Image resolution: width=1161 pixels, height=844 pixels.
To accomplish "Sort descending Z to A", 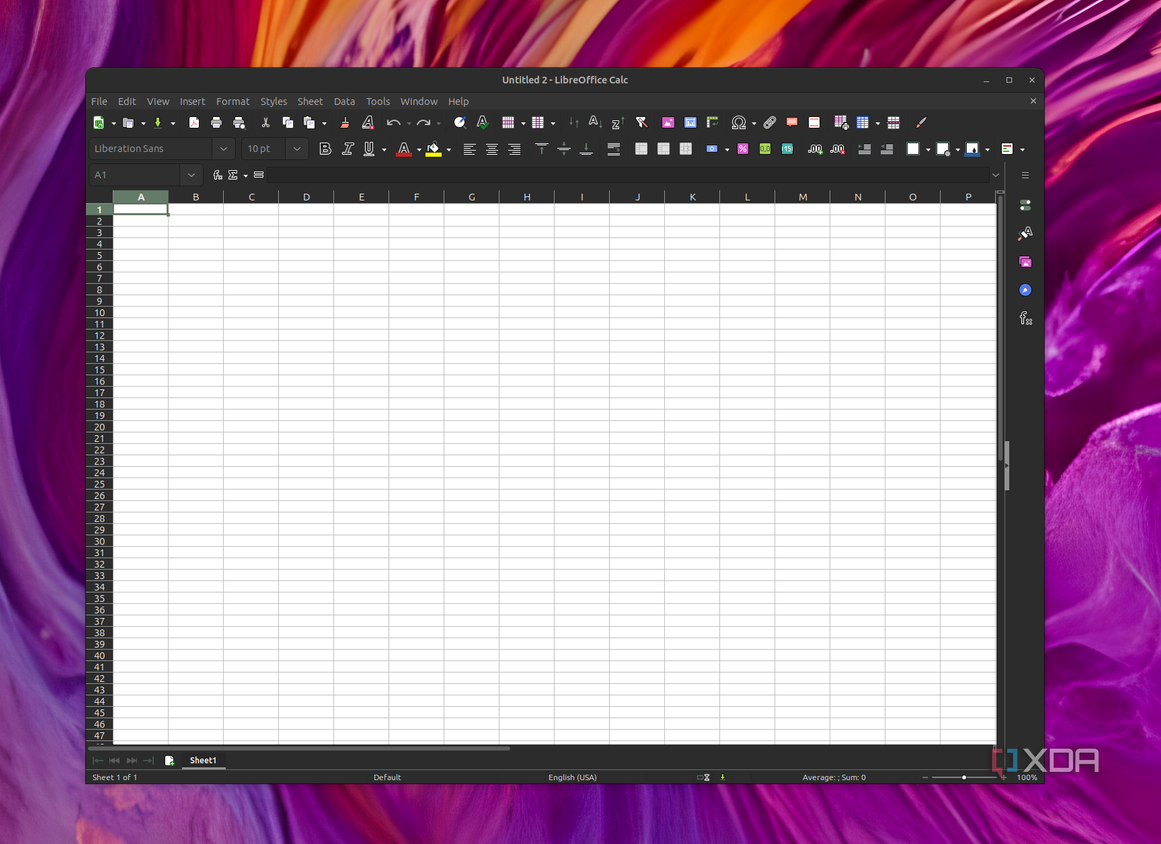I will pos(617,123).
